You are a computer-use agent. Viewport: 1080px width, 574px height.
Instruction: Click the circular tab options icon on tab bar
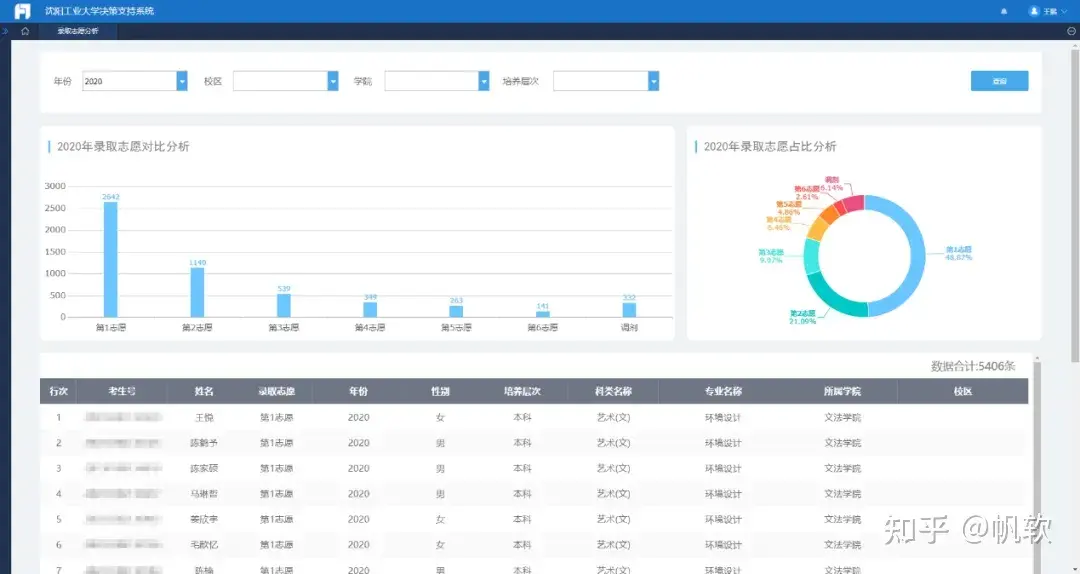click(1071, 31)
